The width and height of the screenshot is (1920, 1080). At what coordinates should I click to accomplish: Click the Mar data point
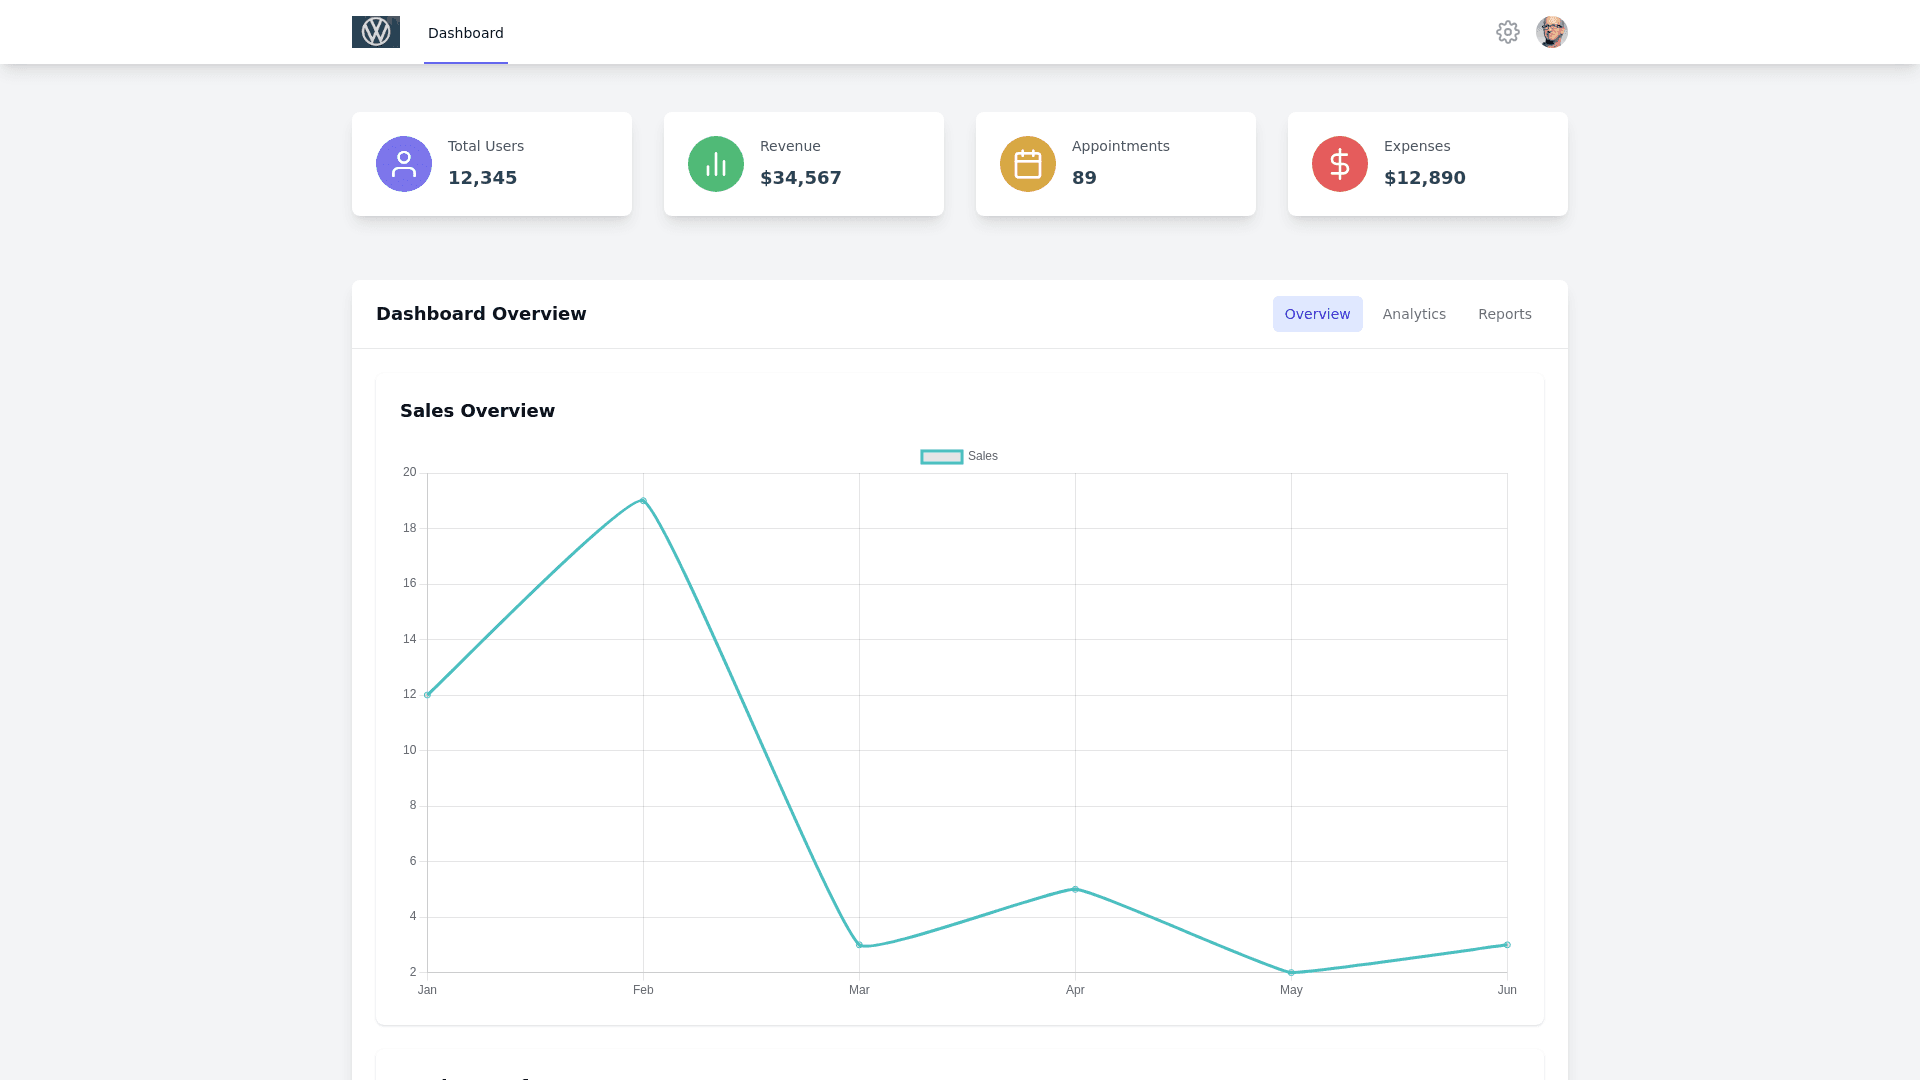point(859,945)
